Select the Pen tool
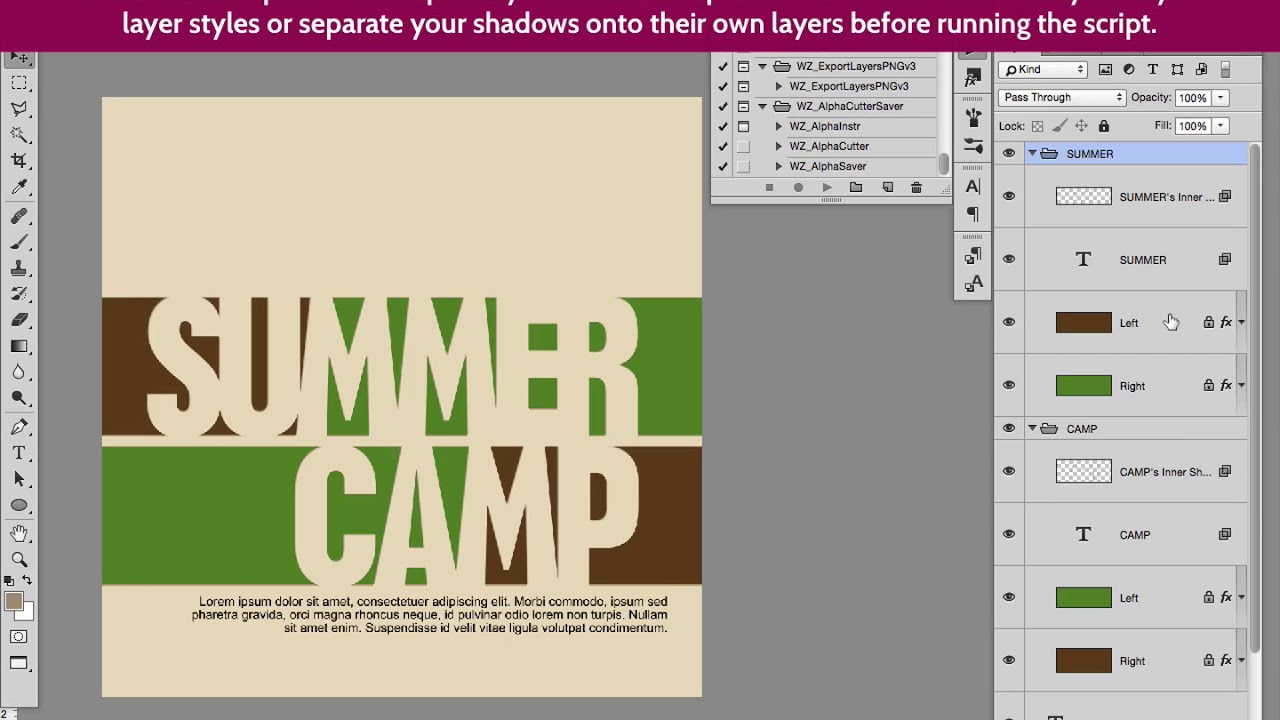The image size is (1280, 720). click(x=19, y=428)
